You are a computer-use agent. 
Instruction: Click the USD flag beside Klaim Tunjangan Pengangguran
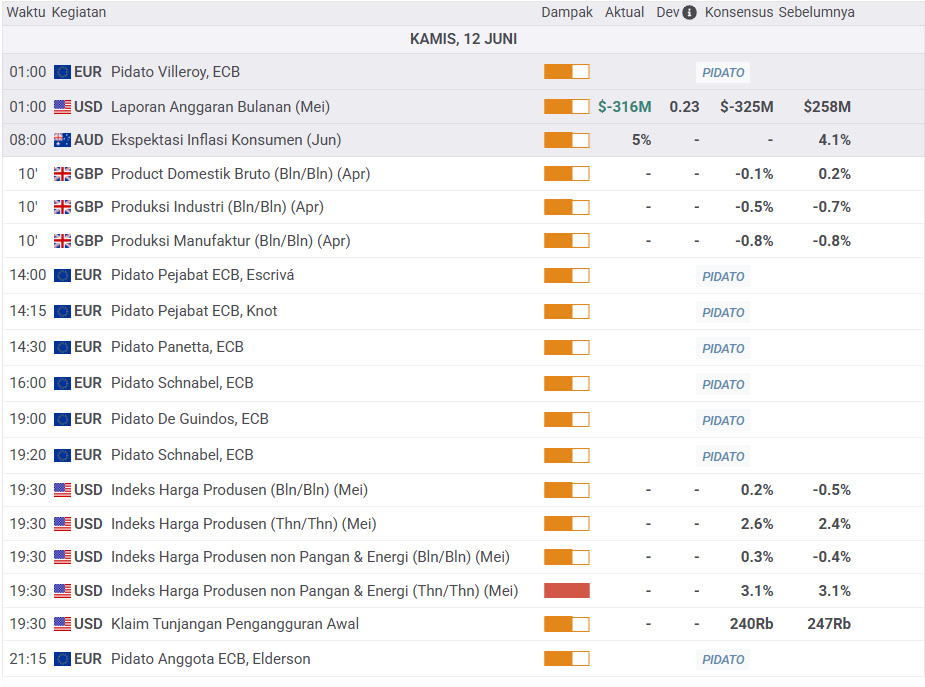[x=63, y=624]
